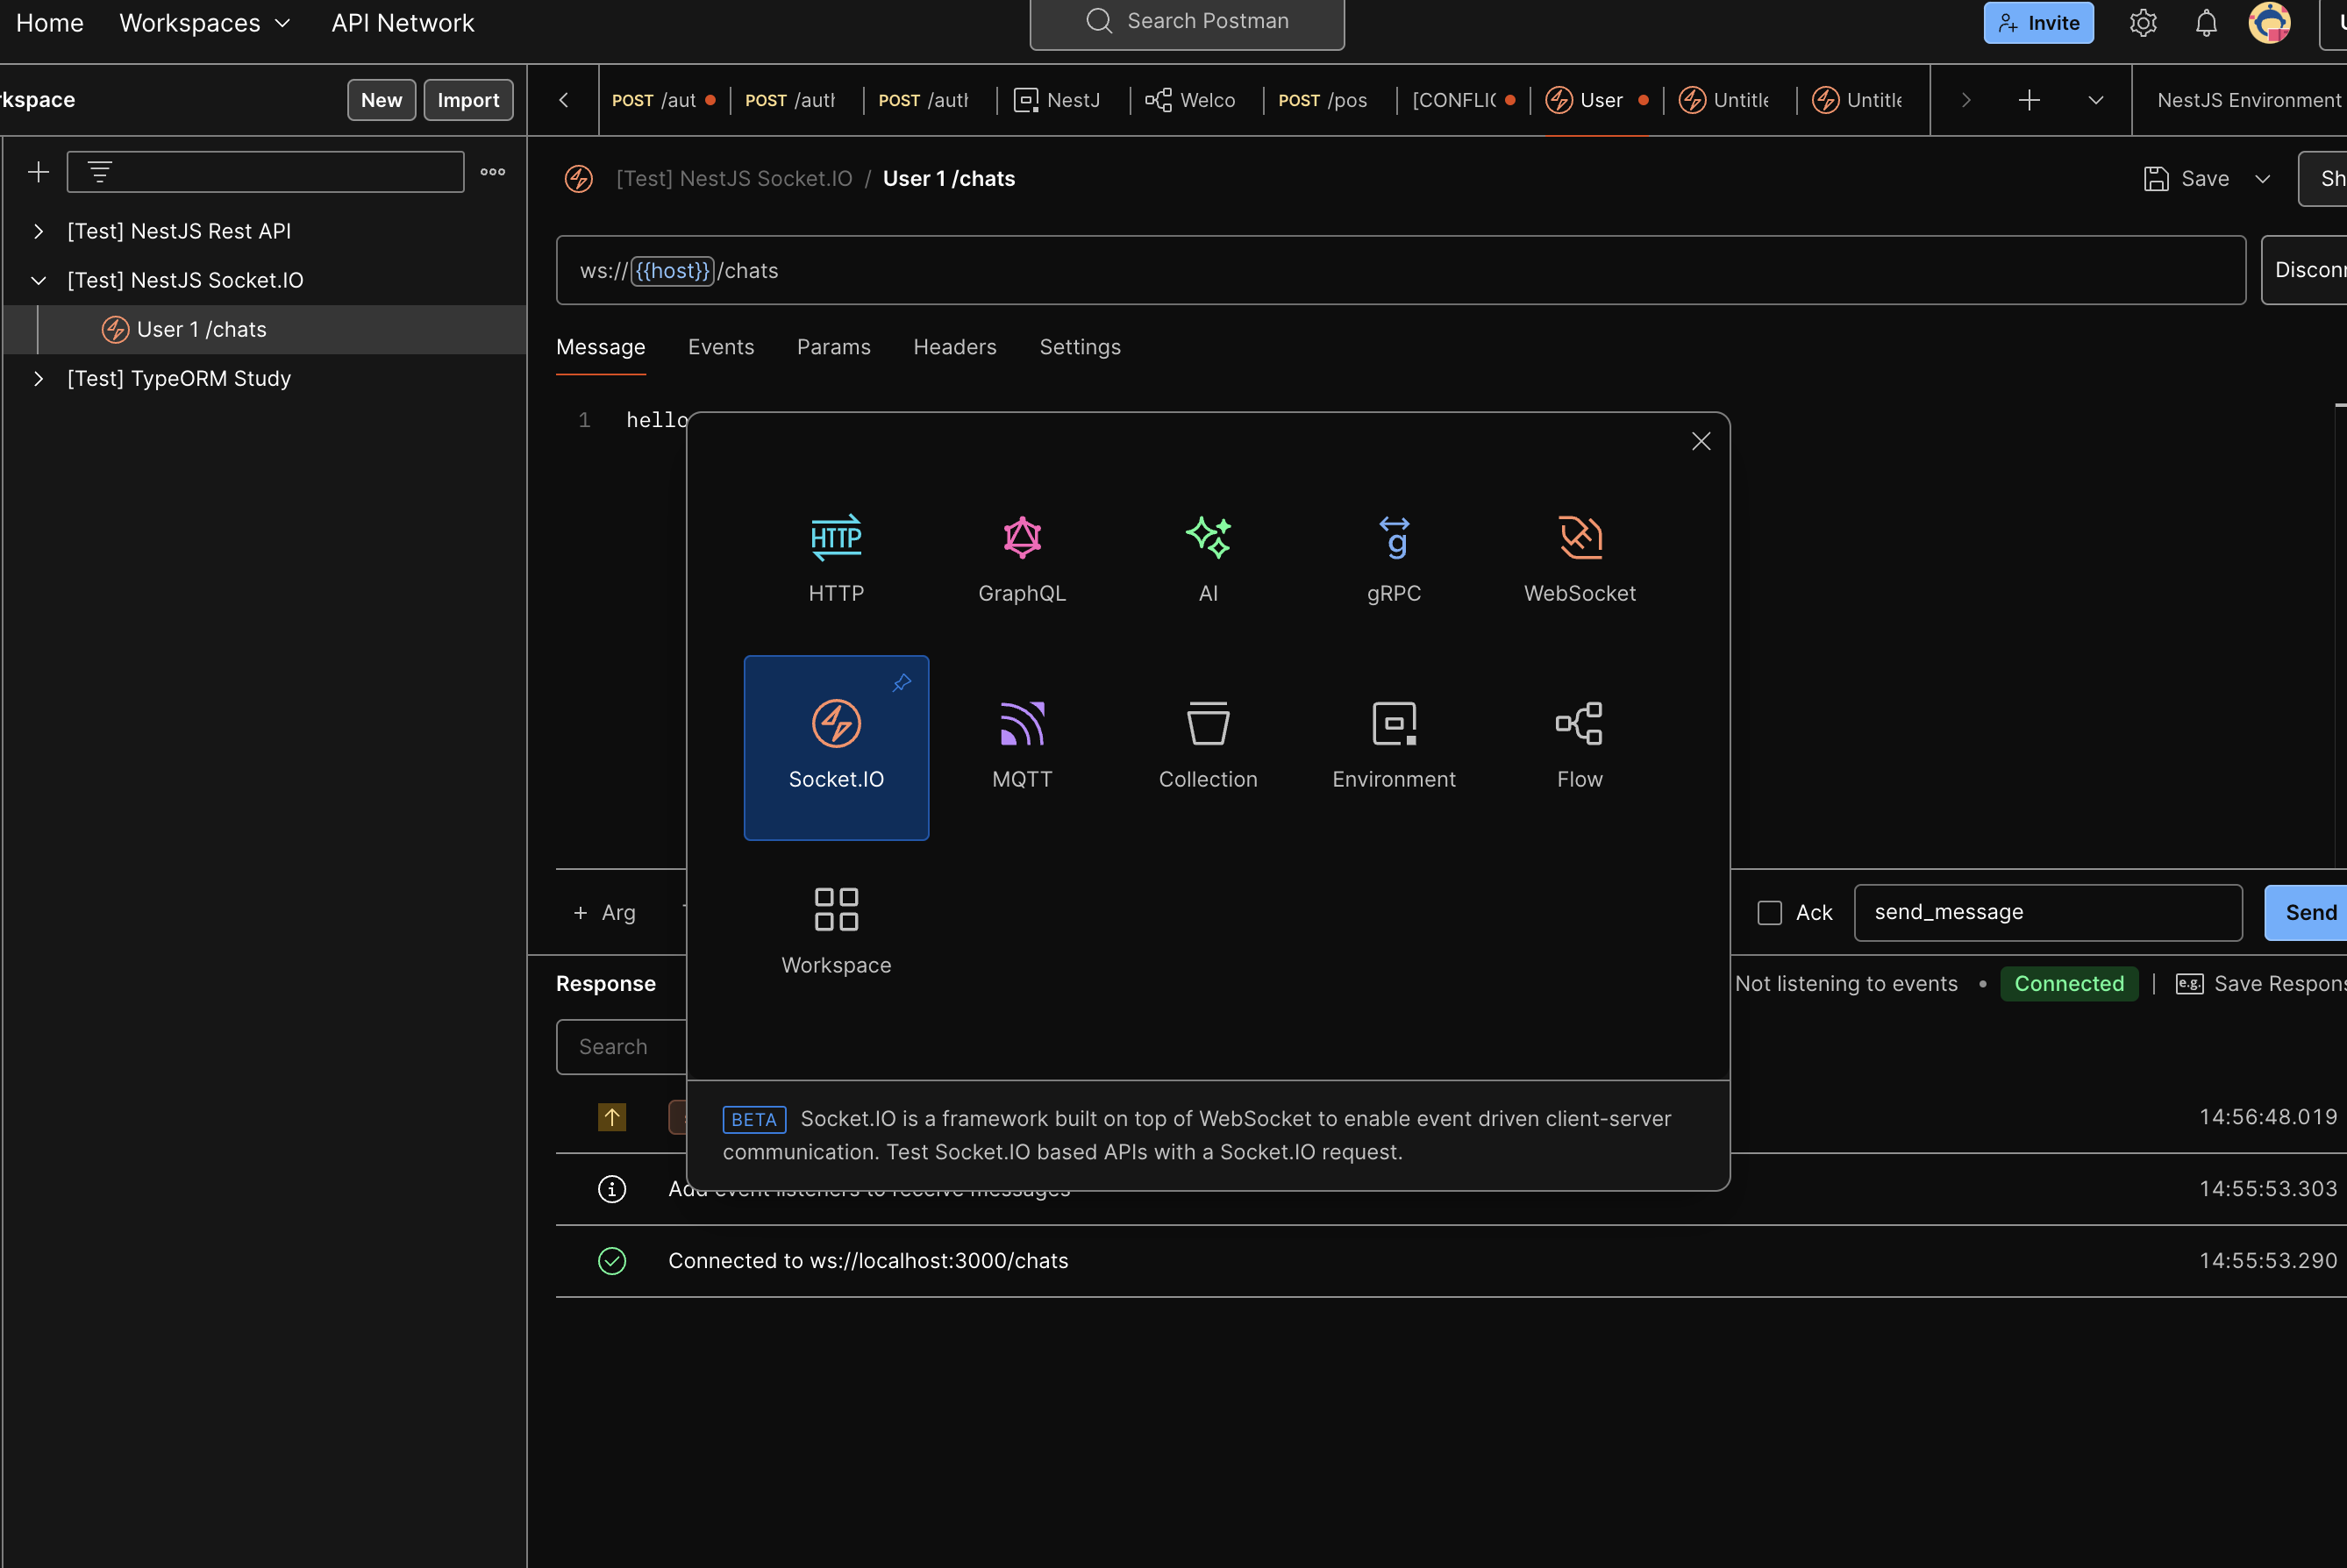Switch to the Events tab
Screen dimensions: 2347x1568
pos(720,347)
